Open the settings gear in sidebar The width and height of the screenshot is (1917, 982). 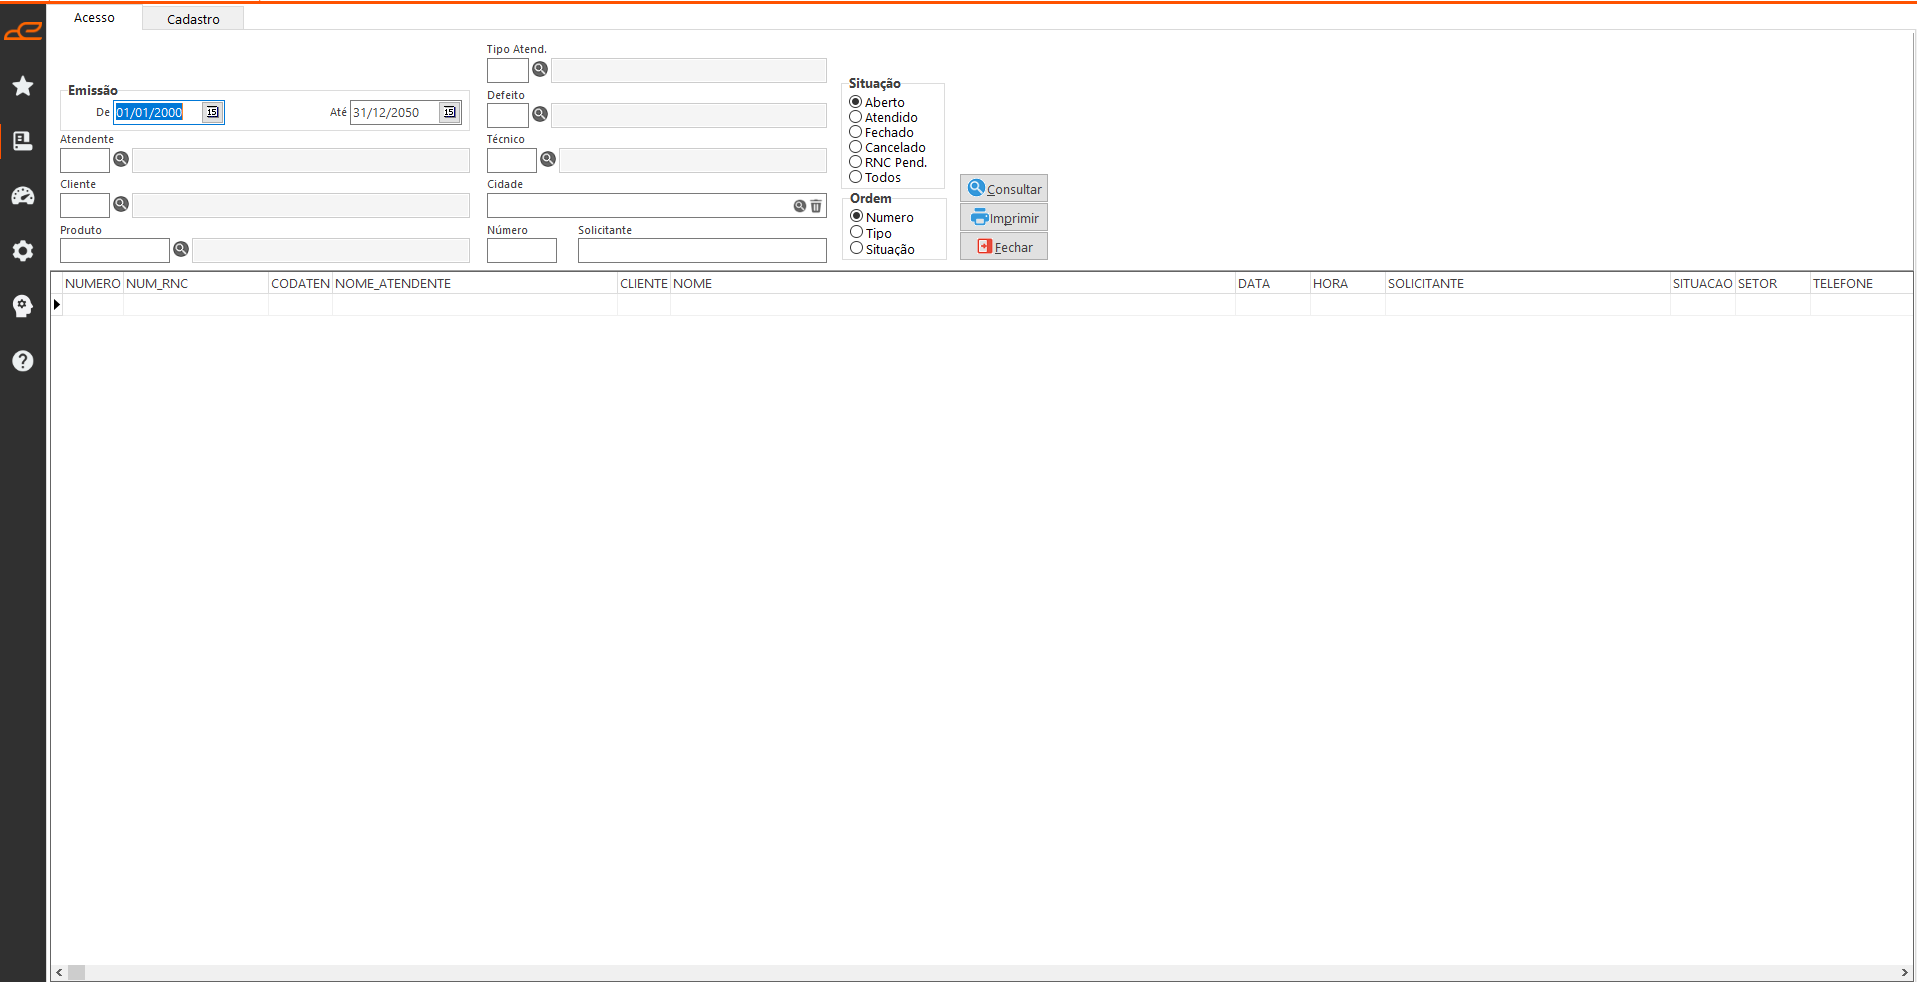[x=23, y=251]
